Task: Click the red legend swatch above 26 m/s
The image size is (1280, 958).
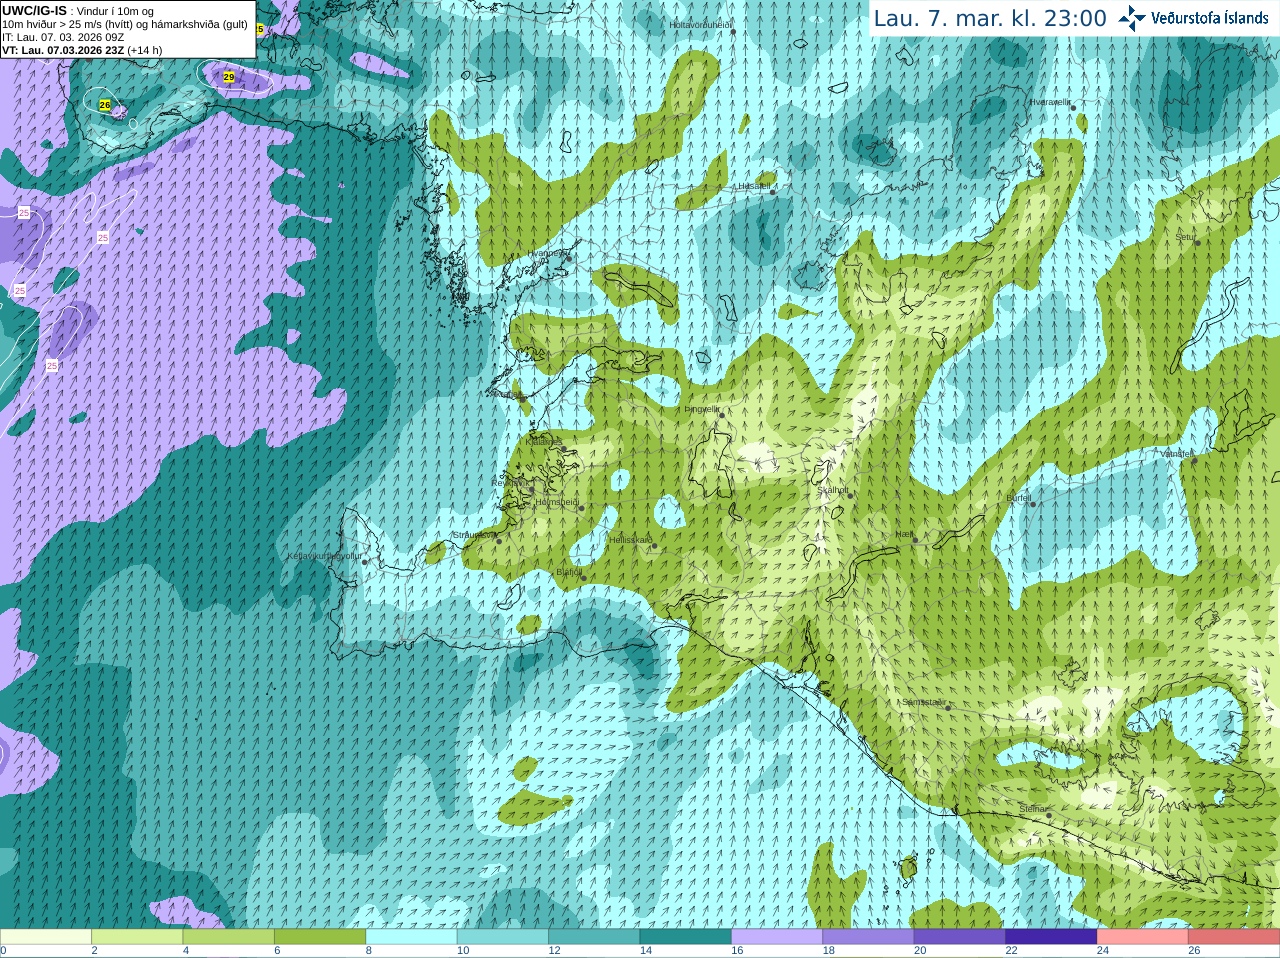Action: coord(1234,937)
